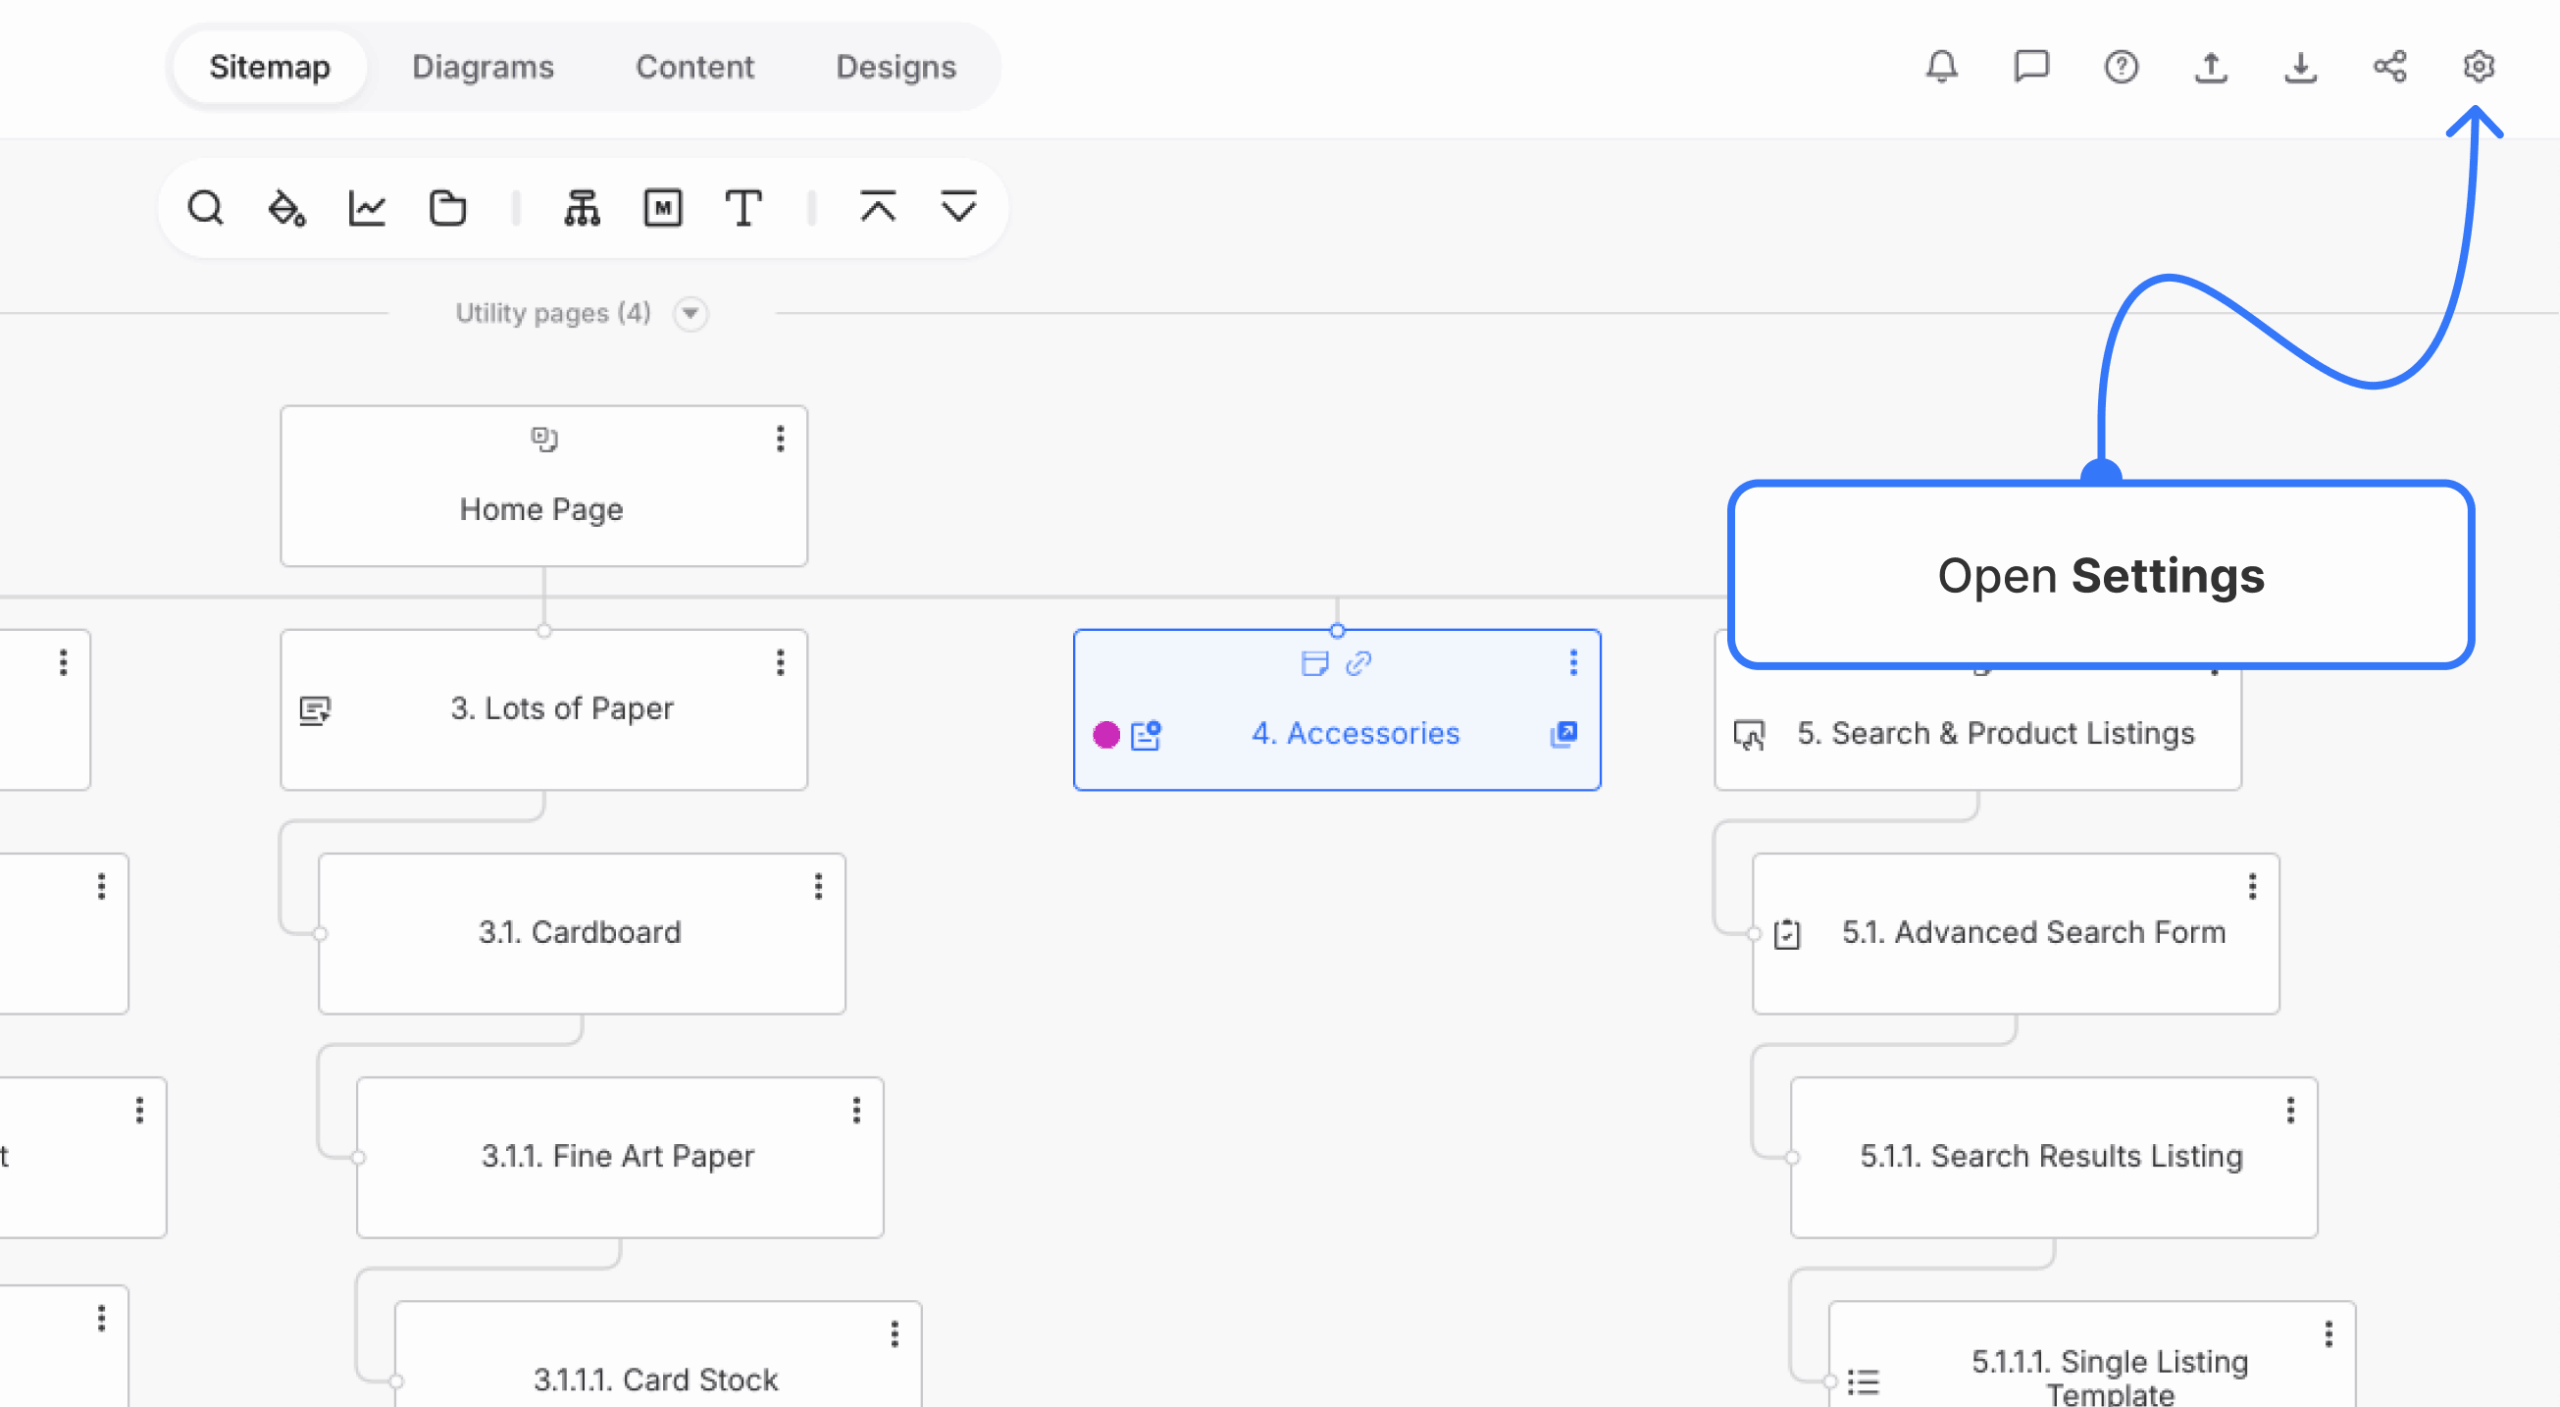Click the link icon on Accessories card
Viewport: 2560px width, 1407px height.
(1358, 663)
